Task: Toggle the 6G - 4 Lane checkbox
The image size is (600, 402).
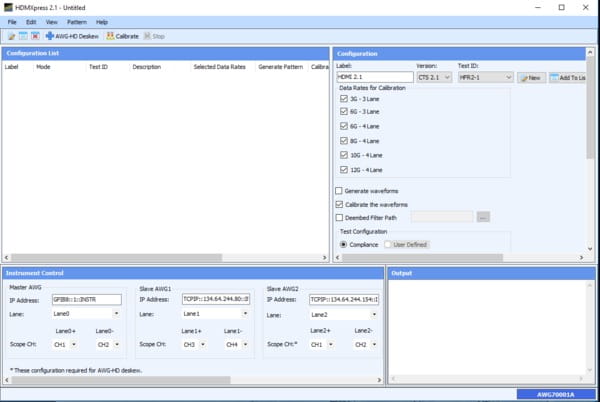Action: point(344,126)
